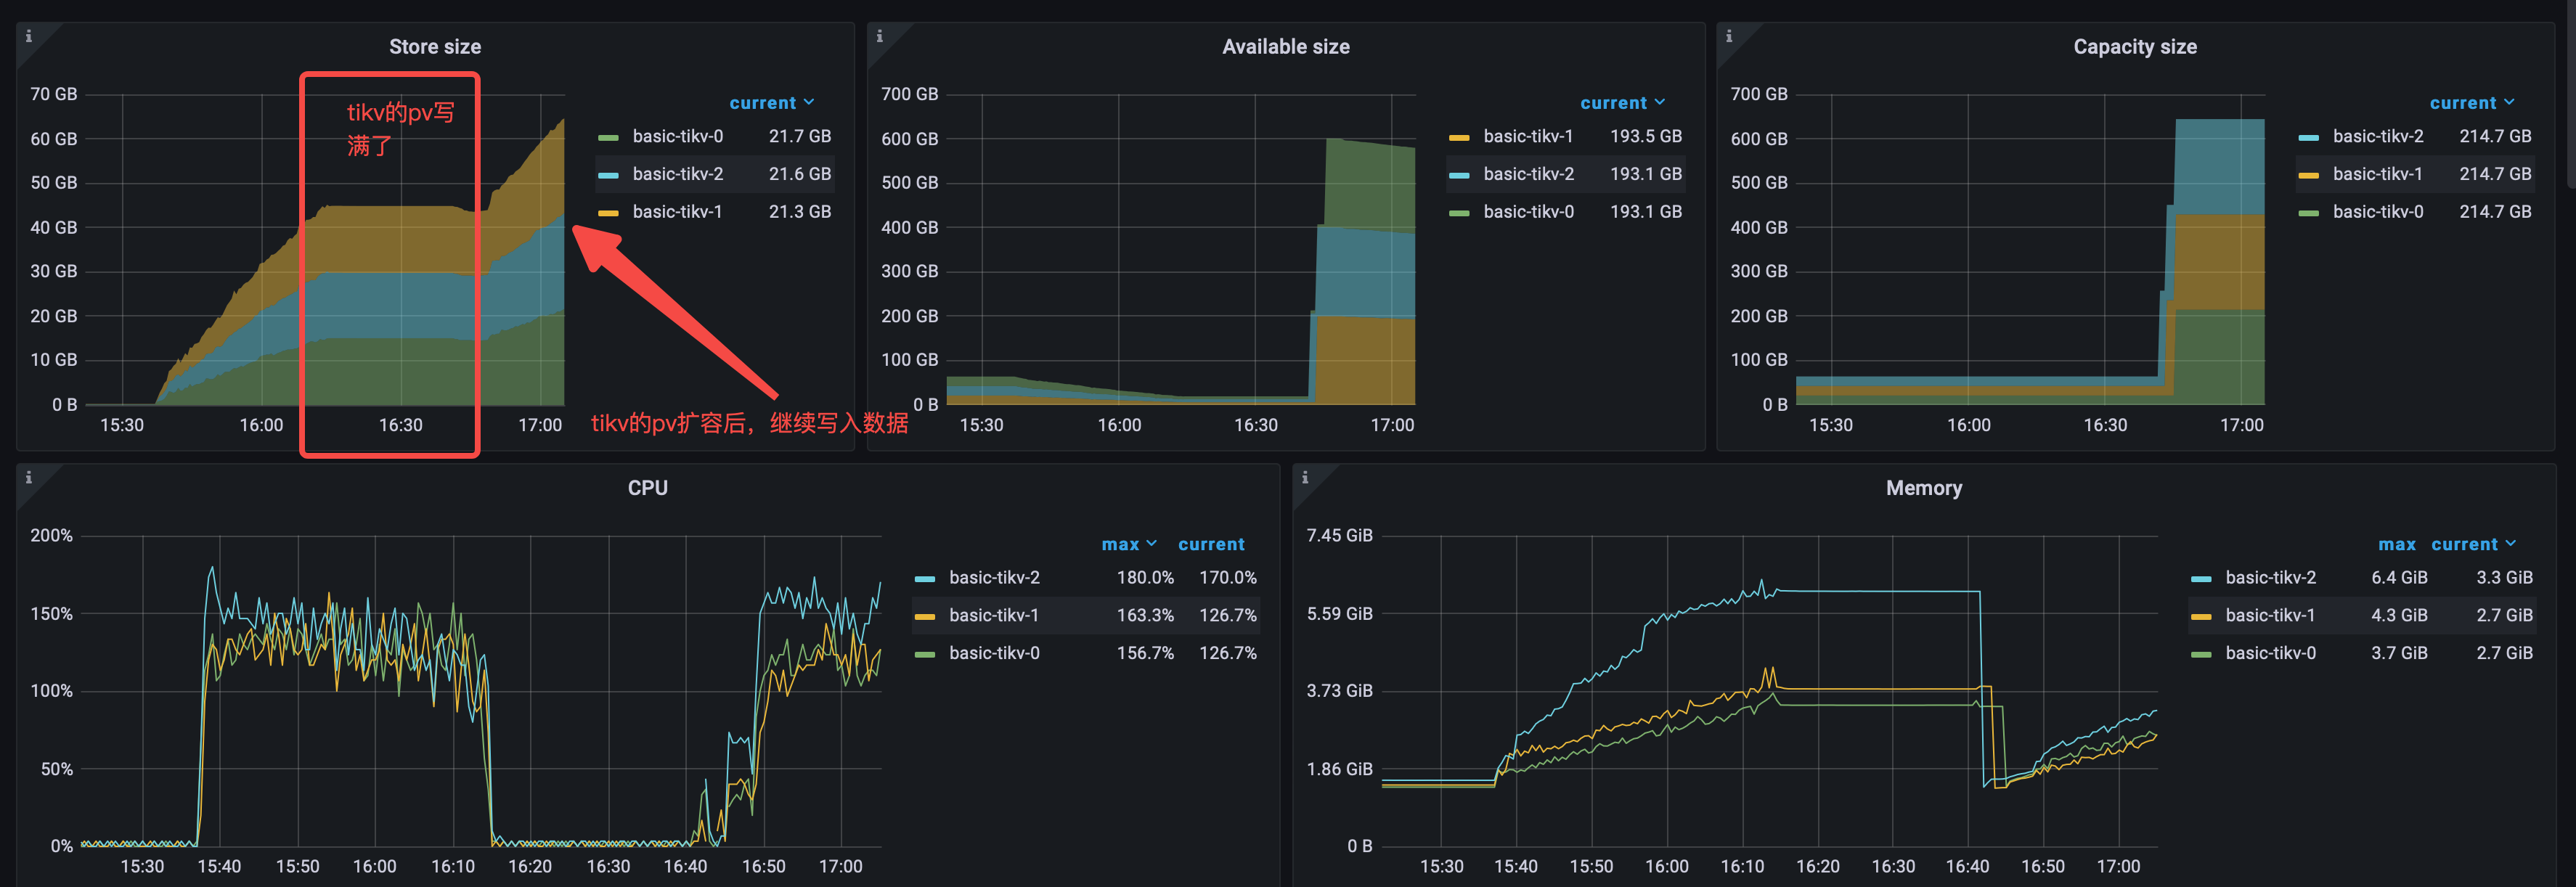This screenshot has width=2576, height=887.
Task: Toggle basic-tikv-0 series in Store size legend
Action: click(677, 136)
